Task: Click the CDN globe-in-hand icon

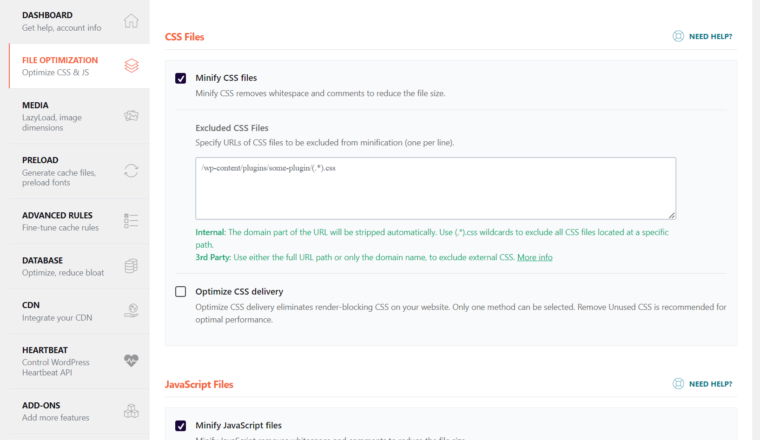Action: (131, 311)
